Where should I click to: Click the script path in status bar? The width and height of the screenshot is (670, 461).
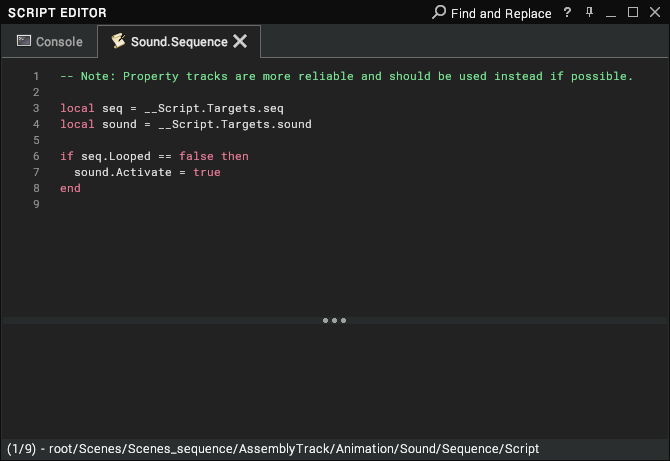click(x=294, y=449)
